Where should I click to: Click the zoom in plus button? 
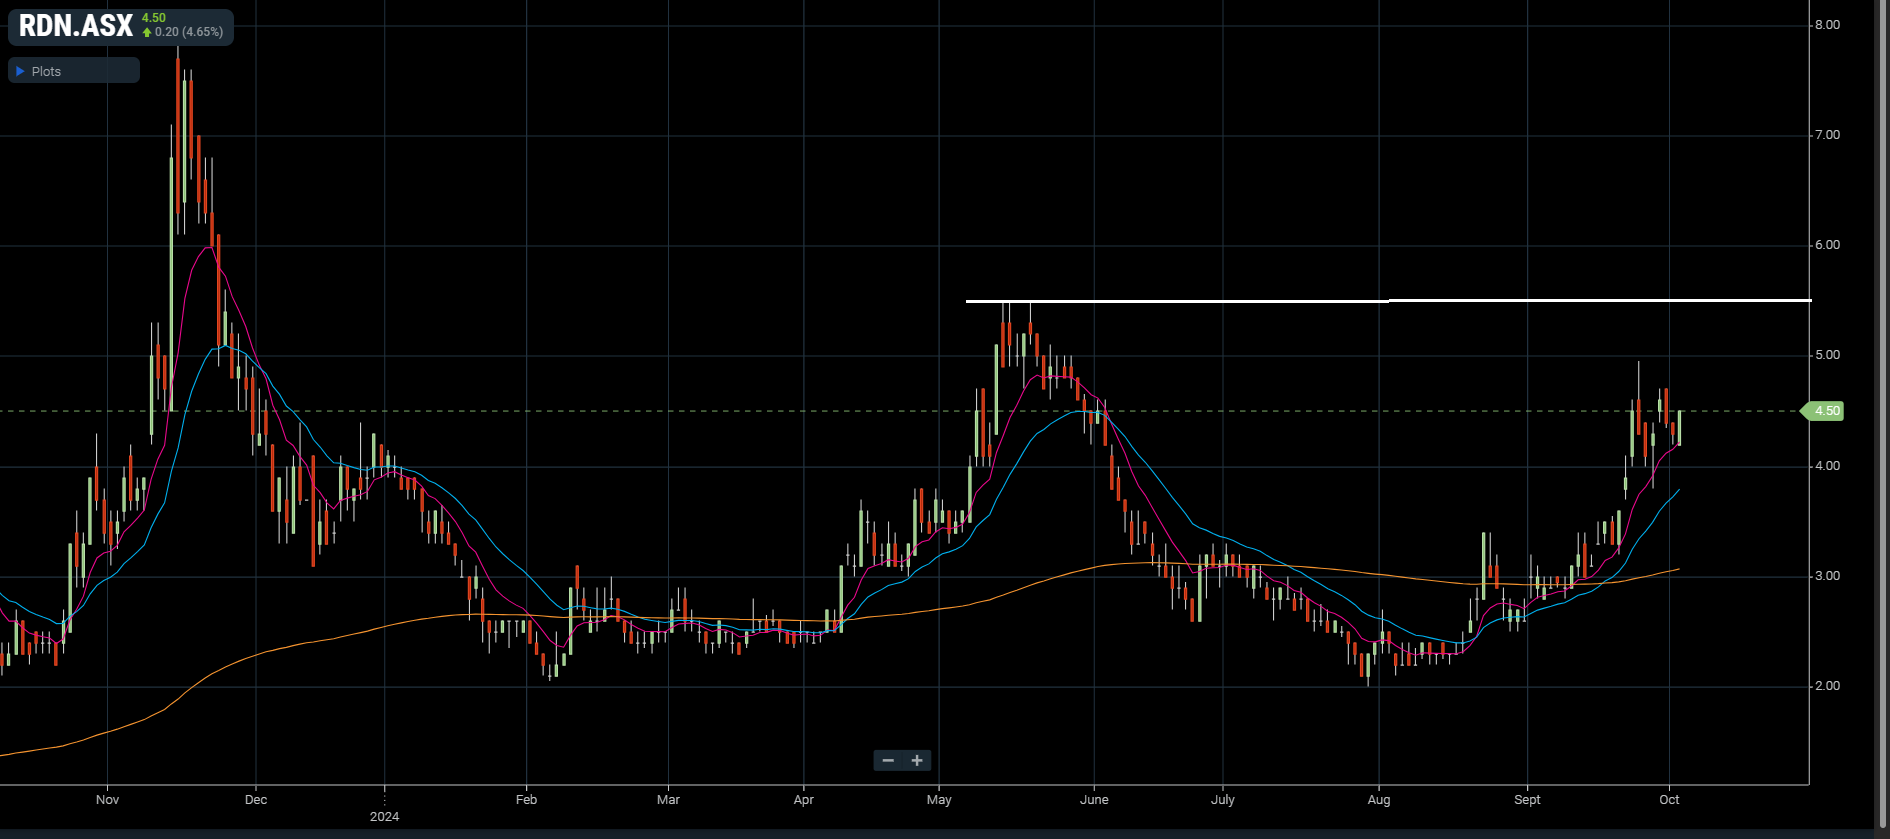917,761
